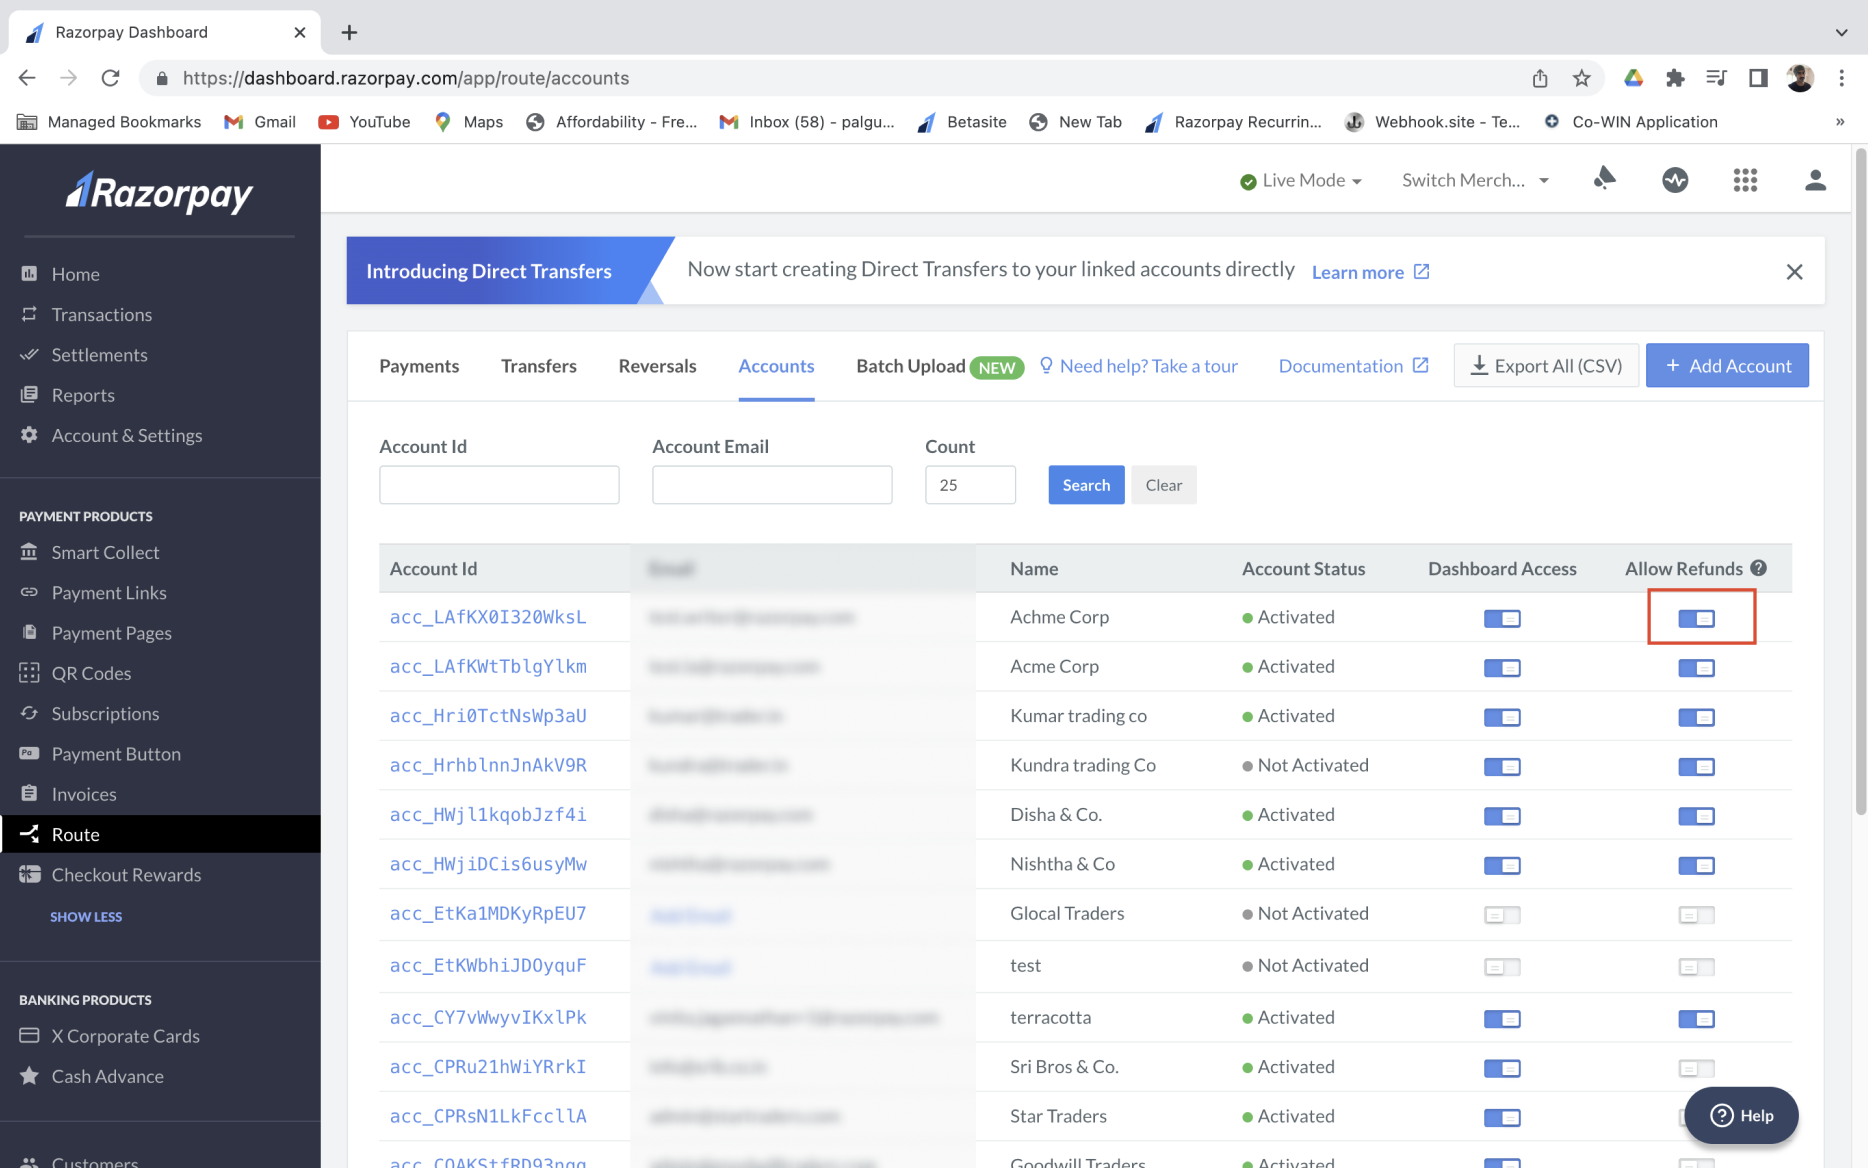
Task: Click the Allow Refunds help question icon
Action: click(1759, 568)
